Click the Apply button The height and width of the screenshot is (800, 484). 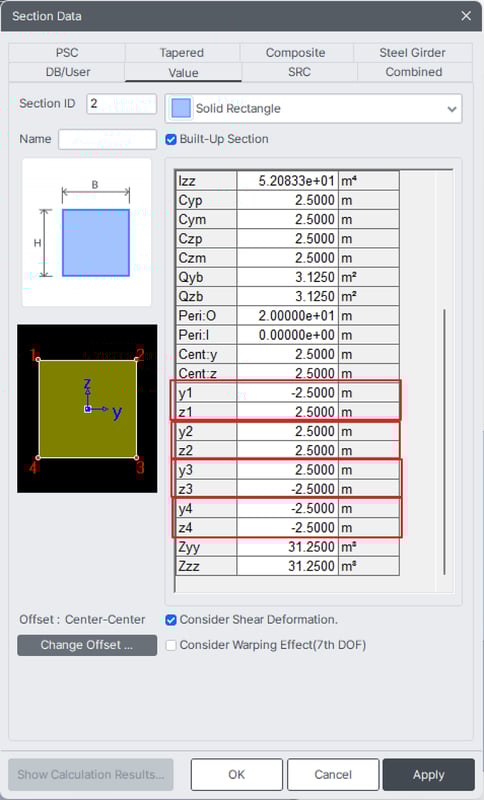click(x=429, y=774)
